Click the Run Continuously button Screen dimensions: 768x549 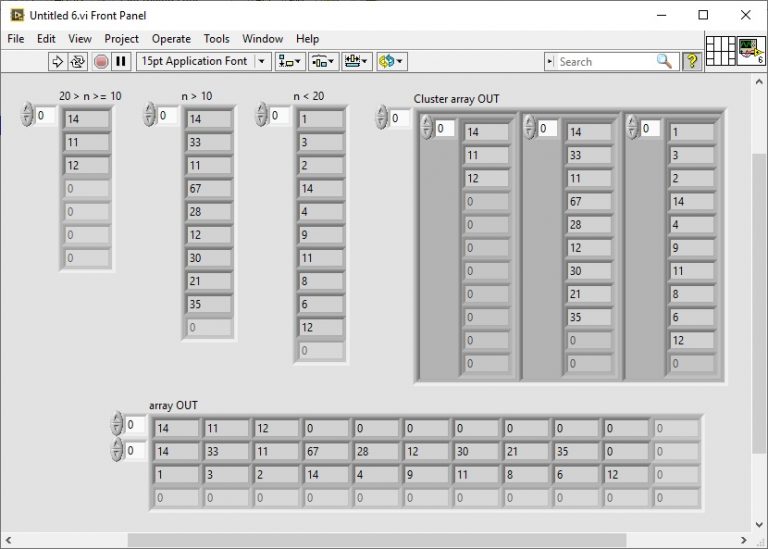click(x=78, y=62)
